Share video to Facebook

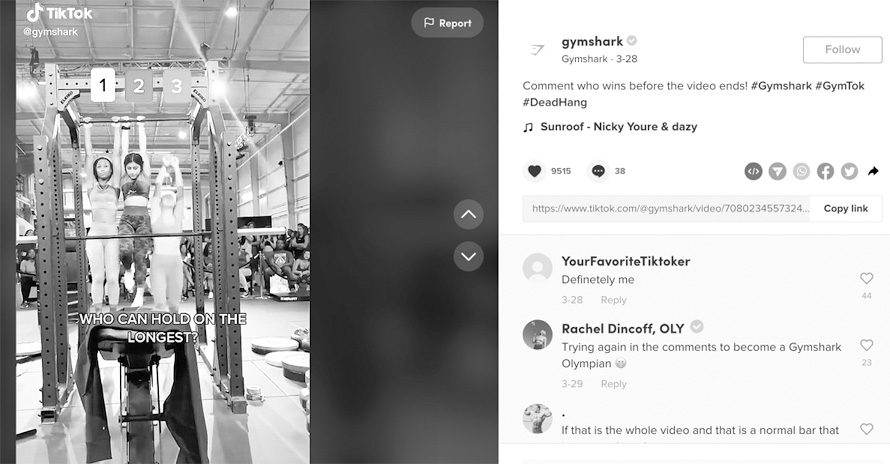[x=825, y=171]
